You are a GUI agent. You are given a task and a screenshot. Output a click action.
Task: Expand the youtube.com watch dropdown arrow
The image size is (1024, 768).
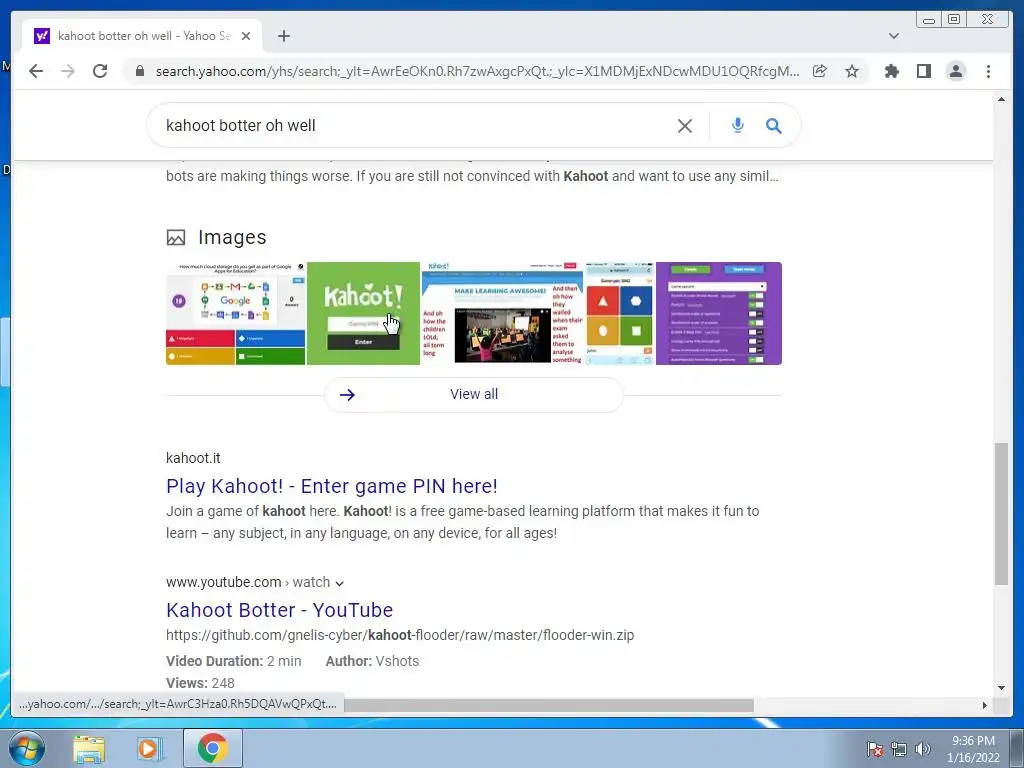pyautogui.click(x=340, y=583)
